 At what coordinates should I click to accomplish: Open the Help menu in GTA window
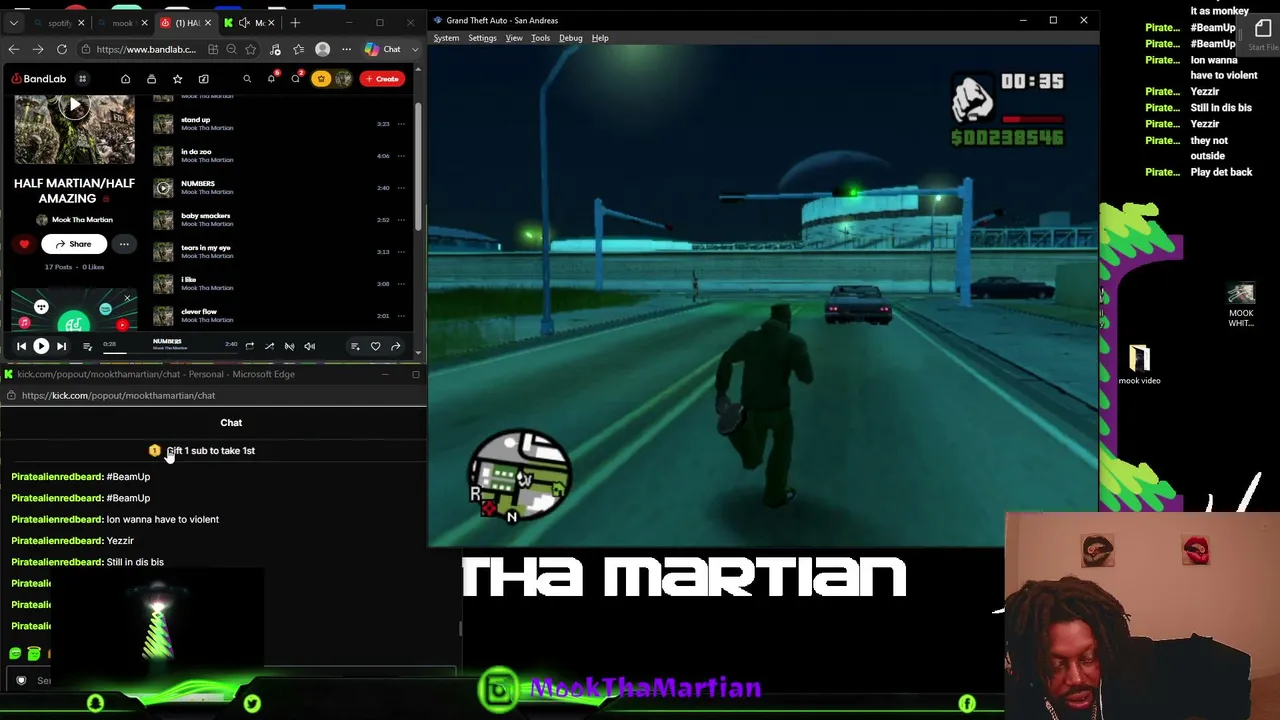pyautogui.click(x=600, y=38)
